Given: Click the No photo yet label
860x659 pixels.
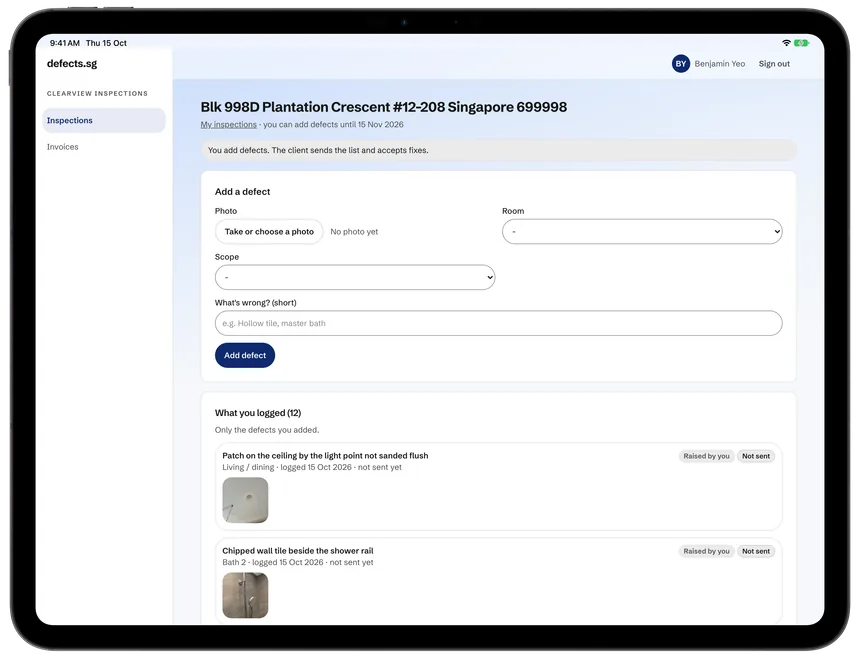Looking at the screenshot, I should pos(354,231).
